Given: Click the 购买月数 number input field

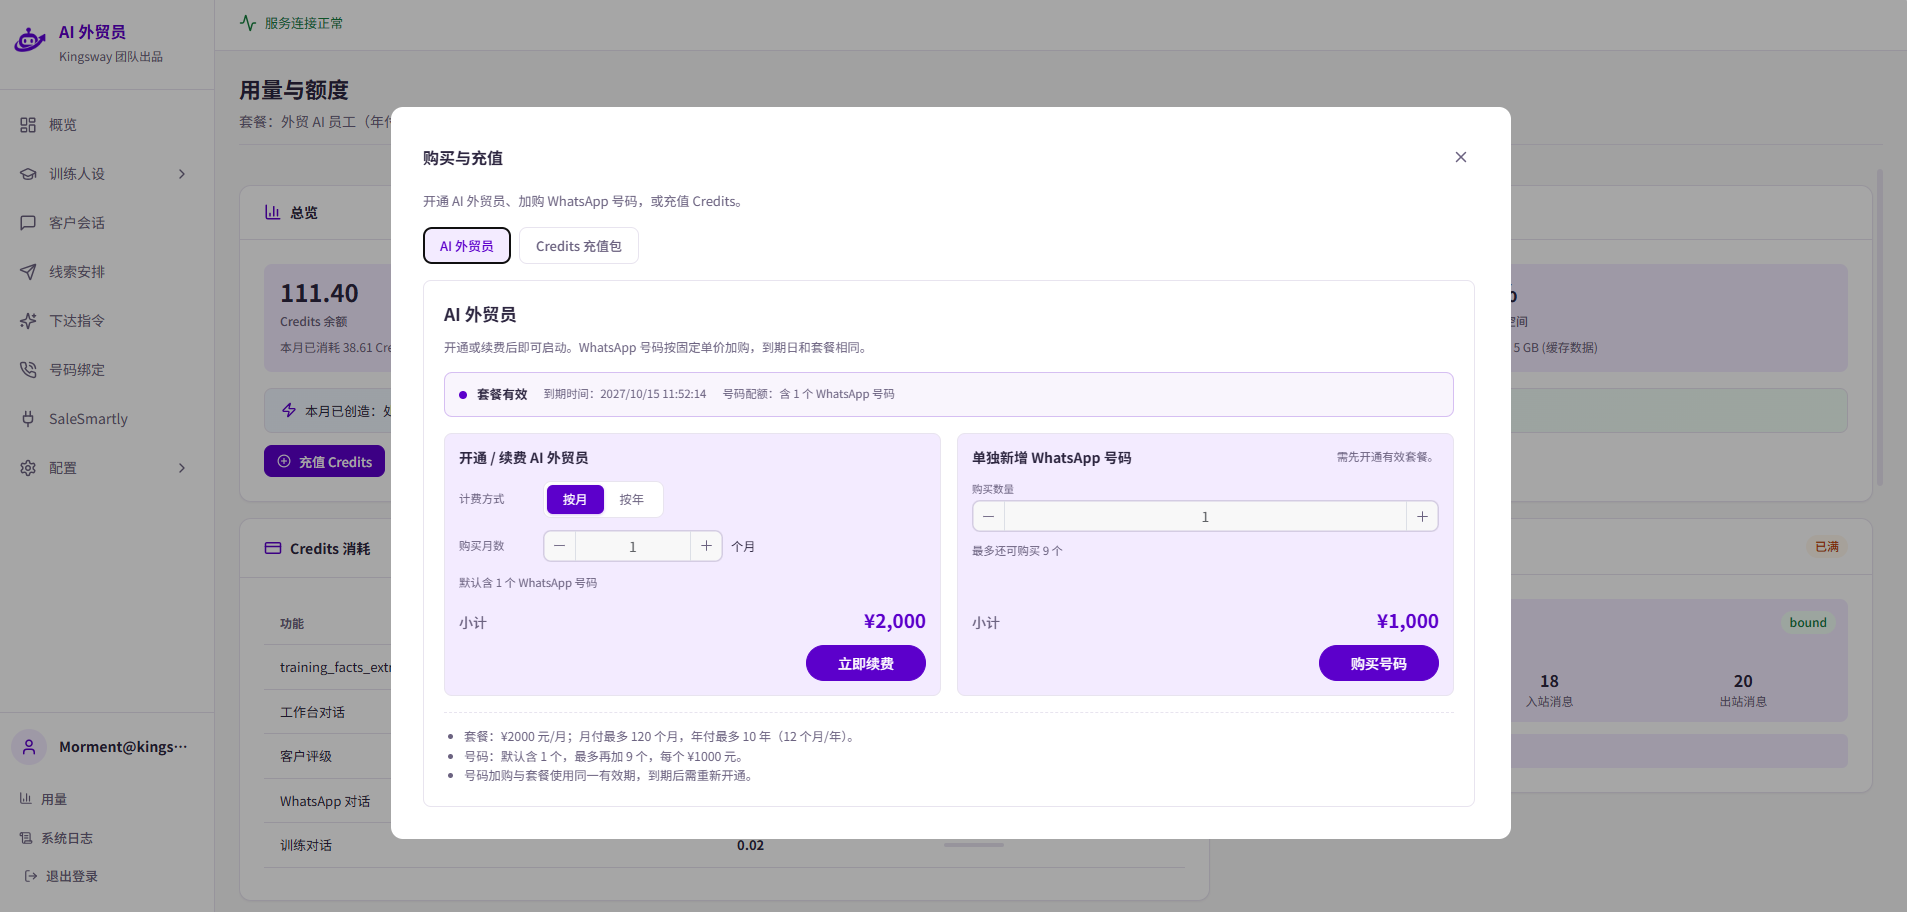Looking at the screenshot, I should [633, 546].
